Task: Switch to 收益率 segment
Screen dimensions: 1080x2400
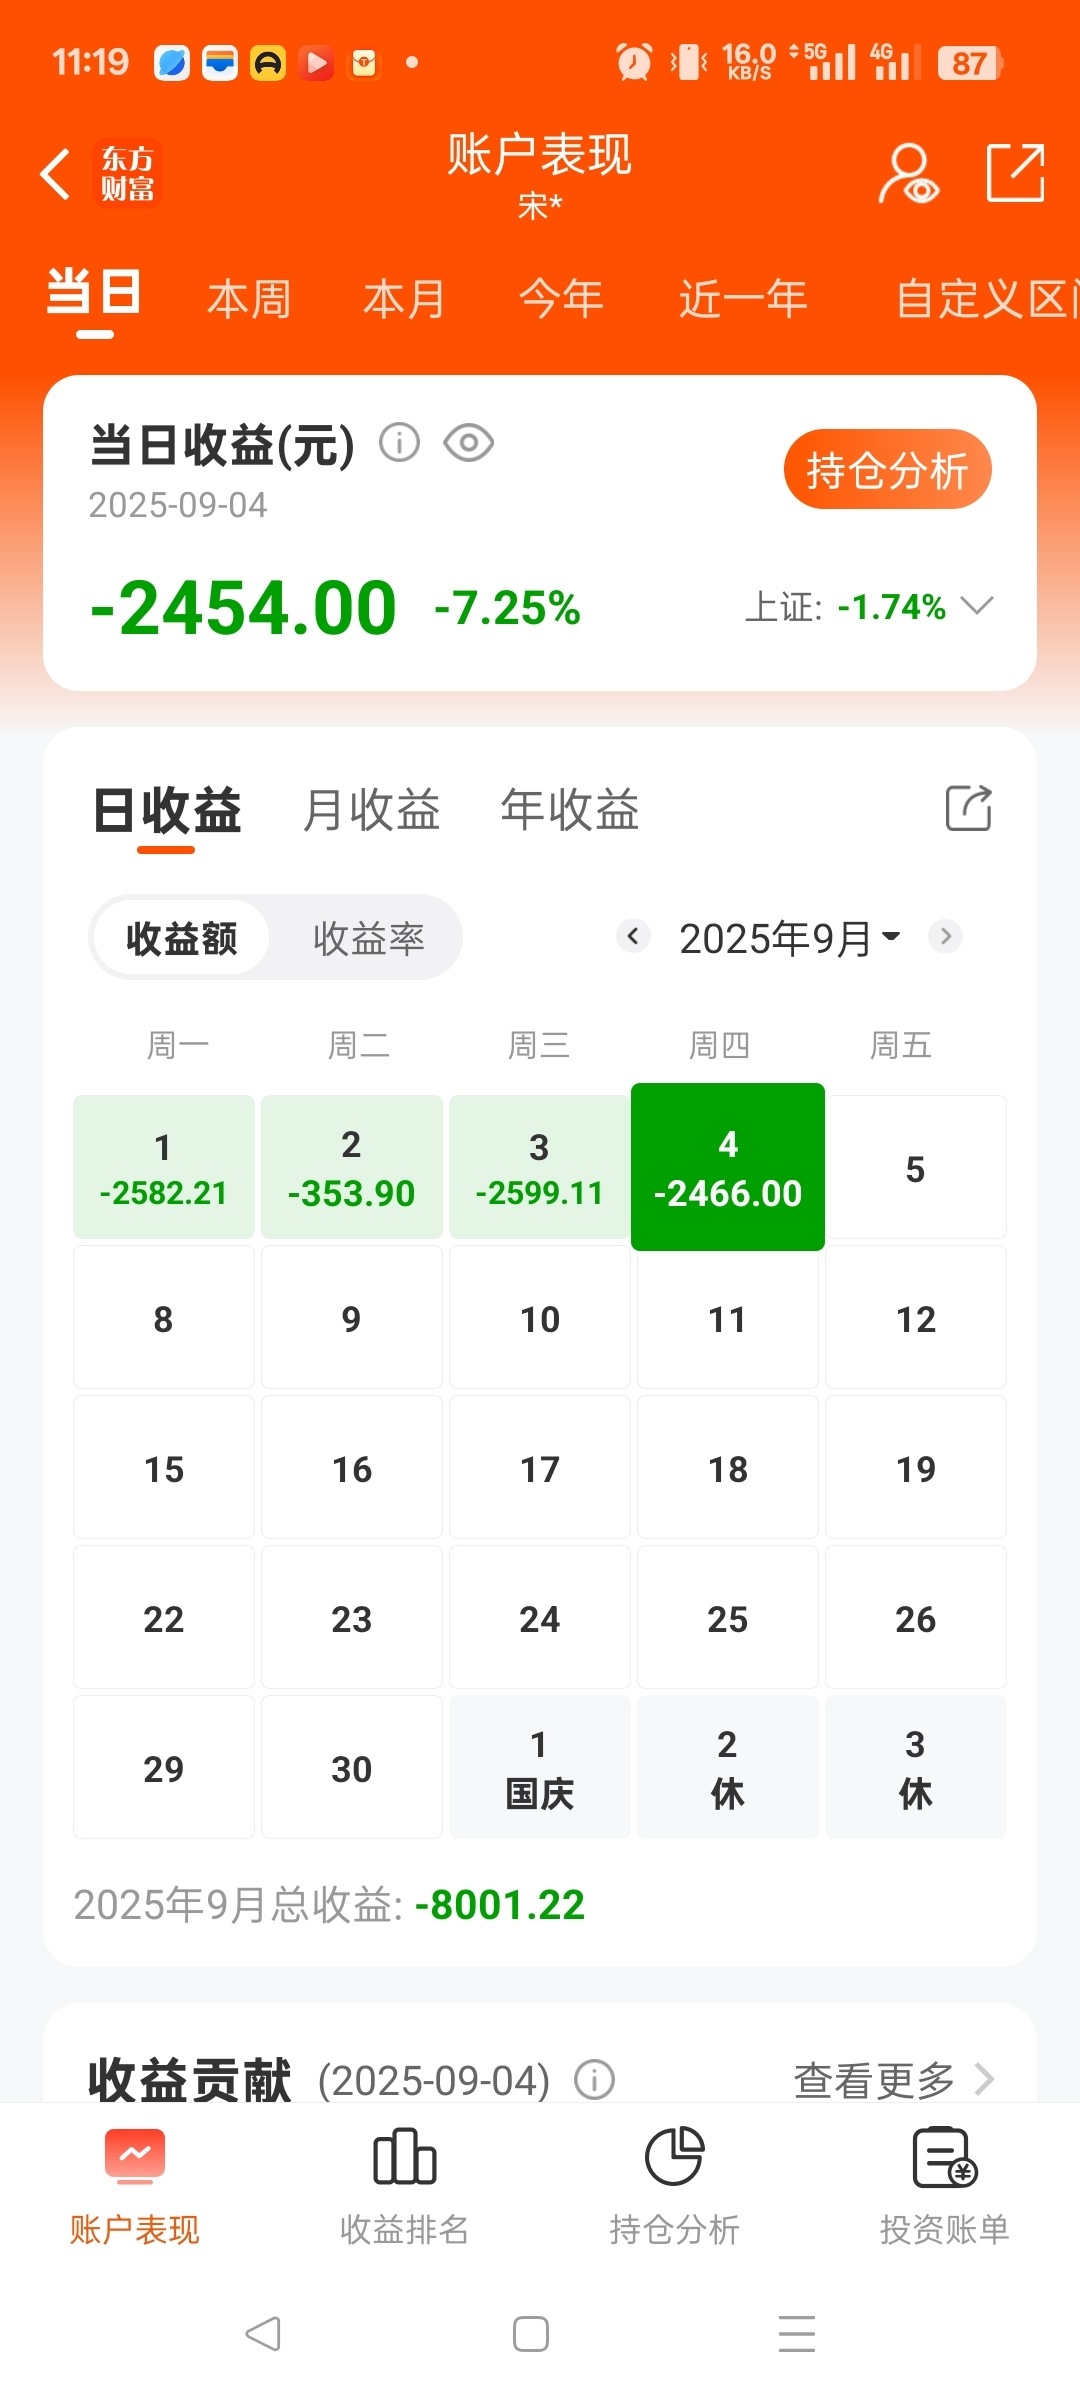Action: click(x=369, y=938)
